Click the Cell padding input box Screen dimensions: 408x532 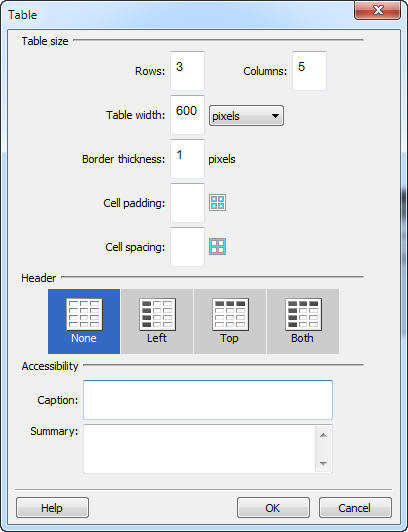coord(188,203)
